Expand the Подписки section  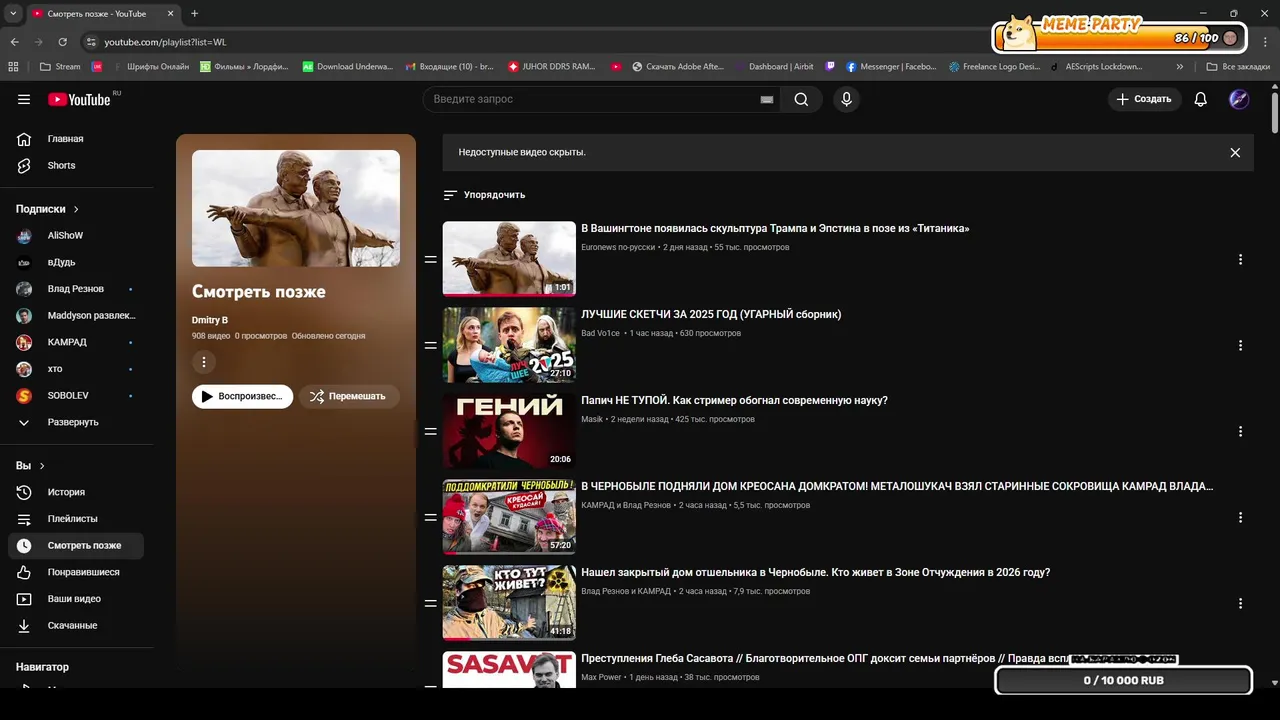[47, 209]
